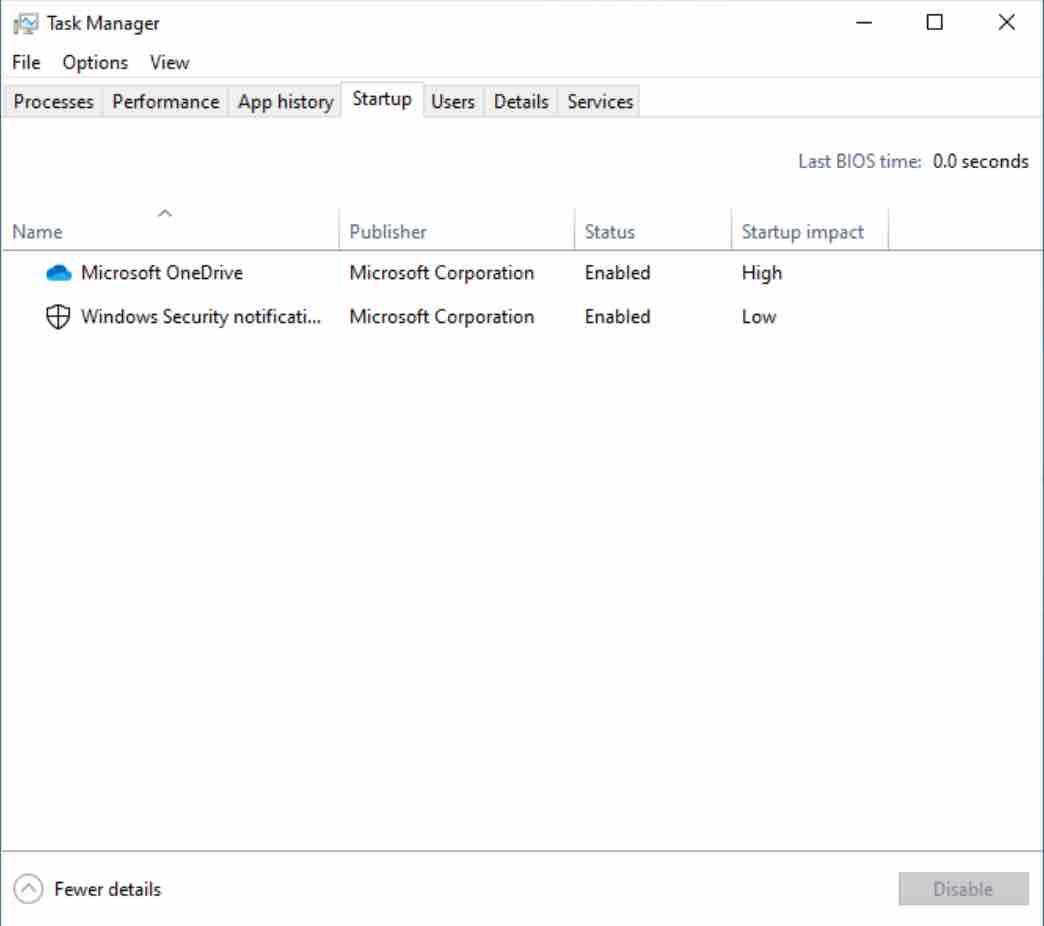Viewport: 1044px width, 926px height.
Task: Select the Windows Security notificati... row name
Action: pyautogui.click(x=201, y=316)
